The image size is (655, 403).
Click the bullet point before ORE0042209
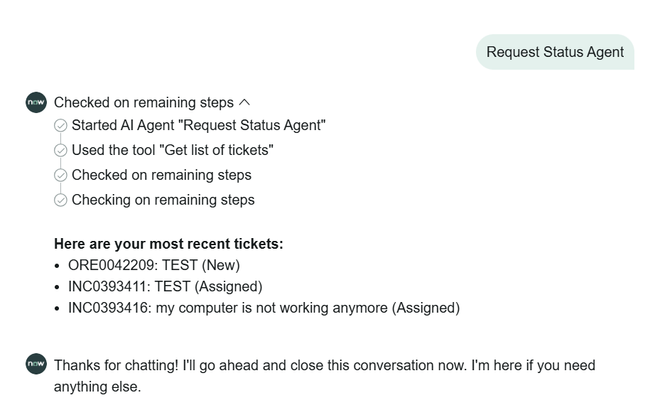(x=58, y=265)
